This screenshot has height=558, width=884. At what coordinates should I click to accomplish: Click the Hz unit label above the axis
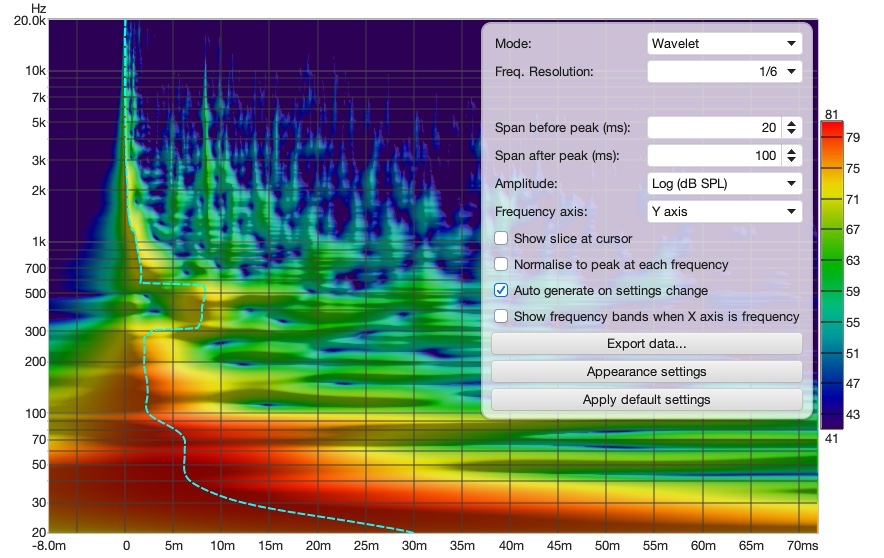[38, 8]
